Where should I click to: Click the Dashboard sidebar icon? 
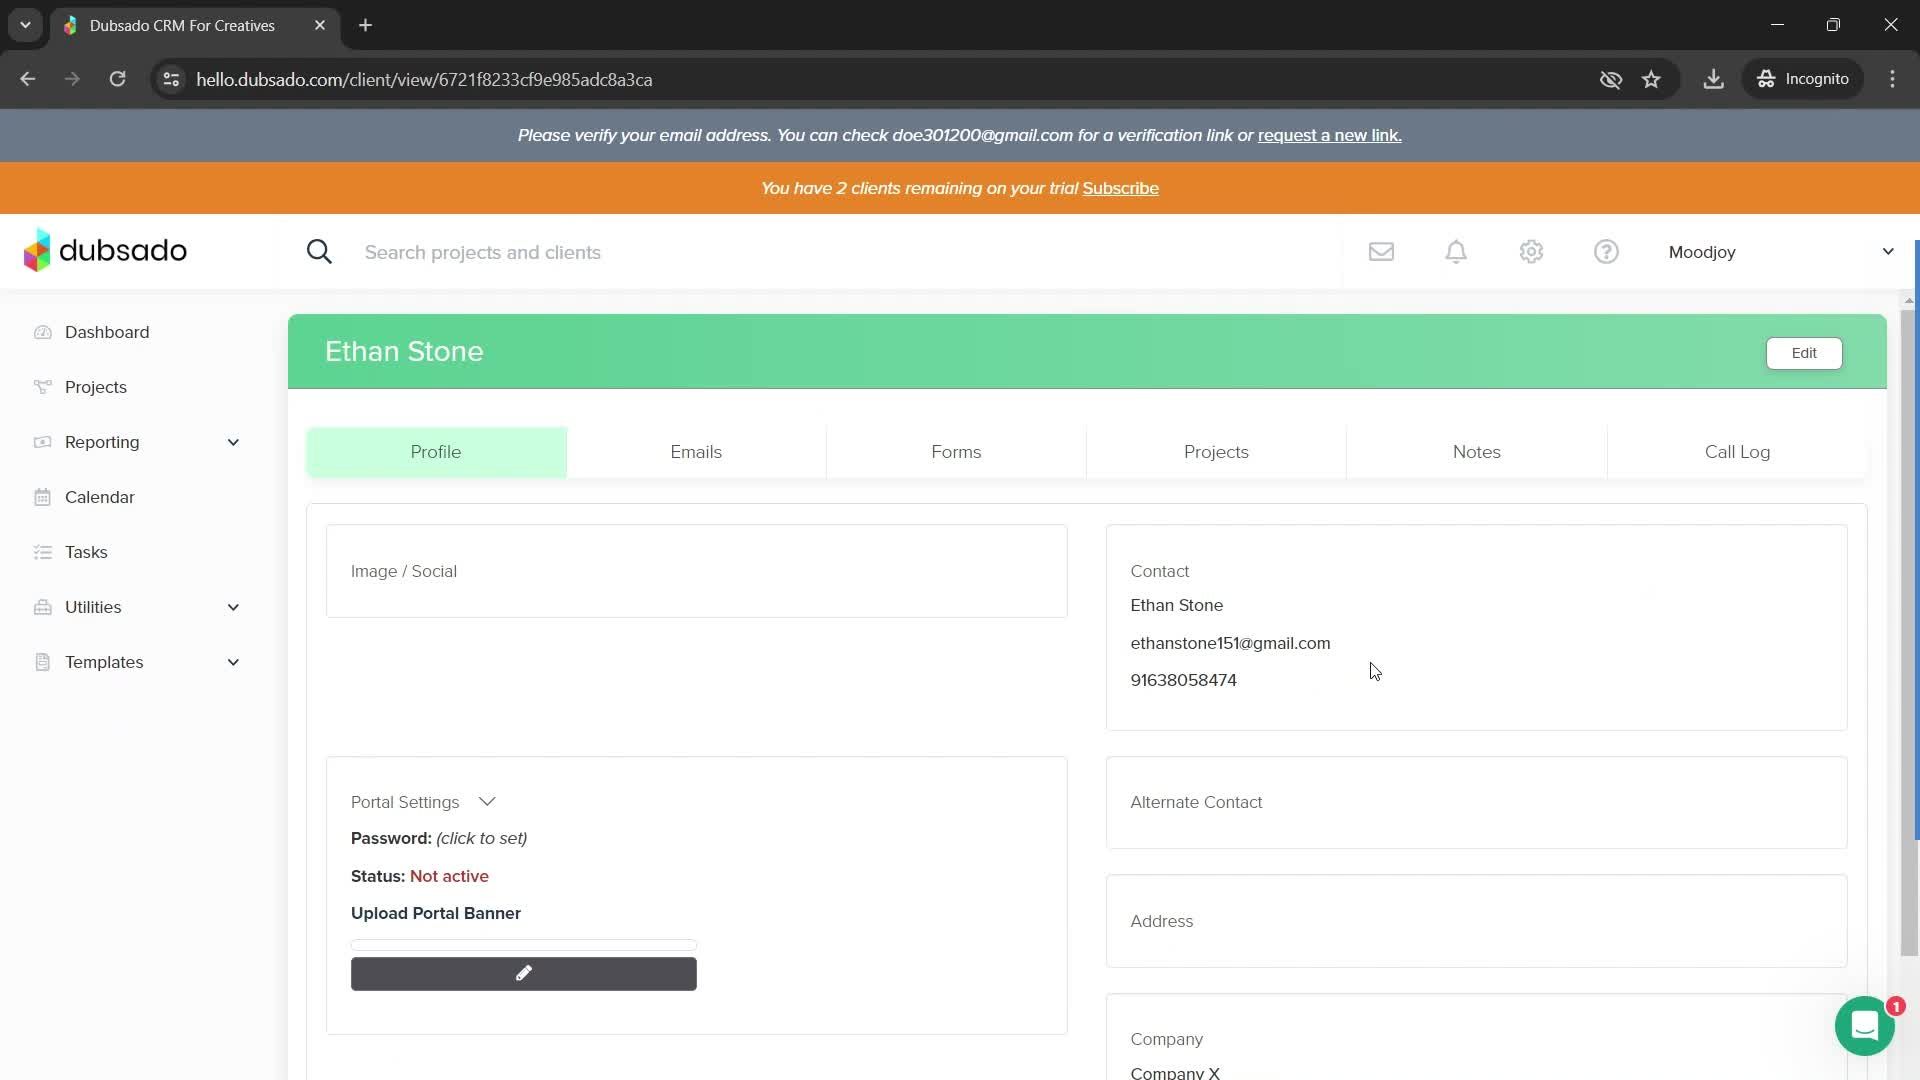pos(42,332)
